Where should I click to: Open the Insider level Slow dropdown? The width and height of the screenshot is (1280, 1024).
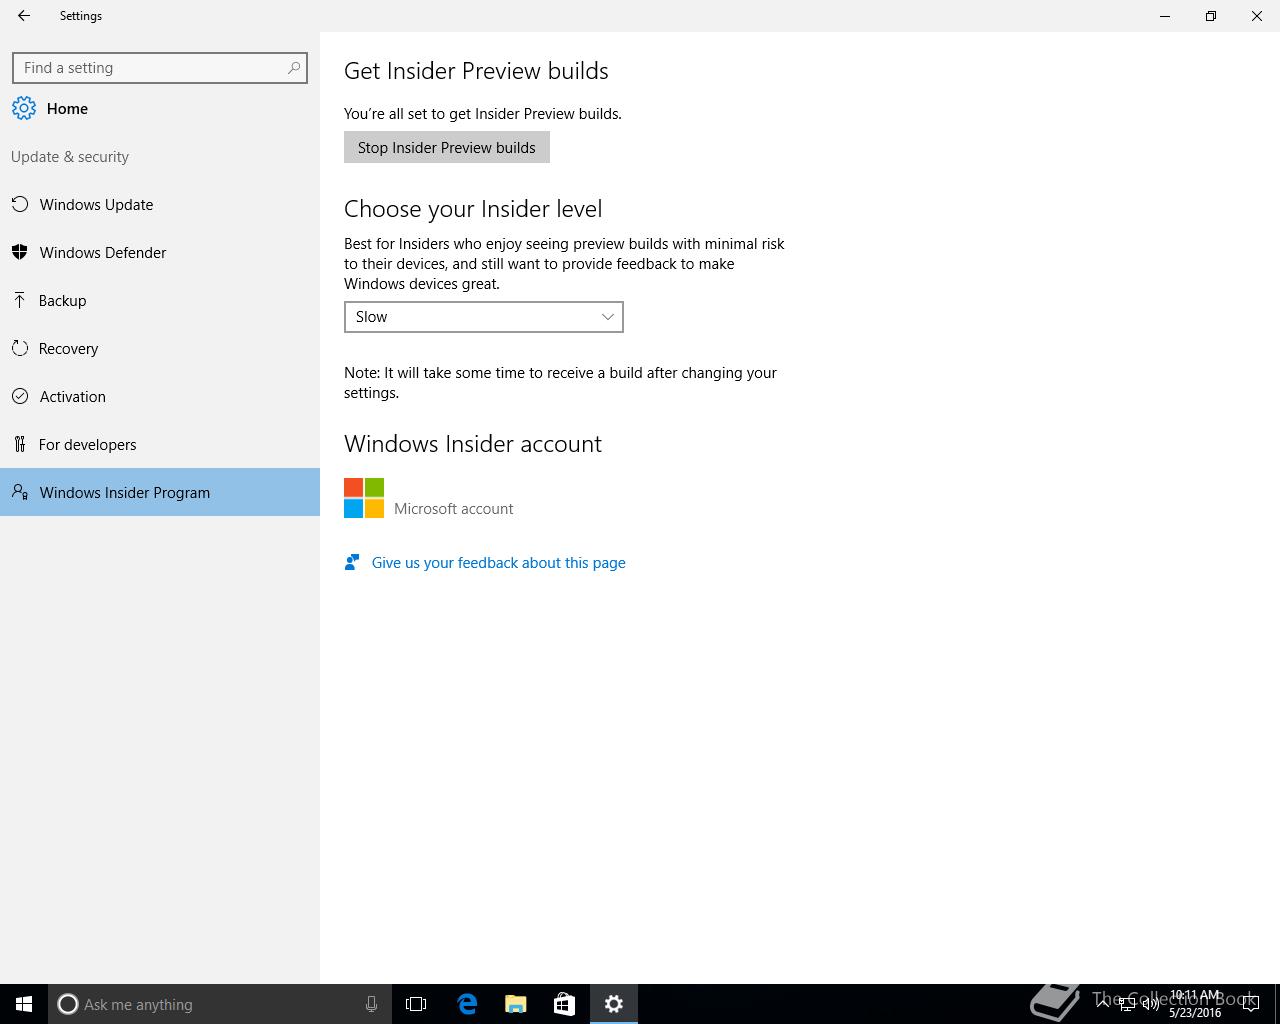[x=484, y=317]
